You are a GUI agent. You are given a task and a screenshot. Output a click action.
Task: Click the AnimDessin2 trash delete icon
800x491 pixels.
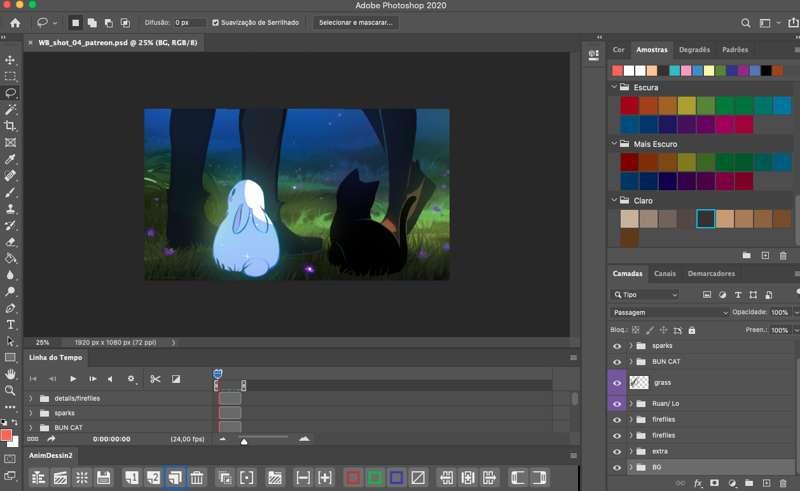pyautogui.click(x=196, y=478)
